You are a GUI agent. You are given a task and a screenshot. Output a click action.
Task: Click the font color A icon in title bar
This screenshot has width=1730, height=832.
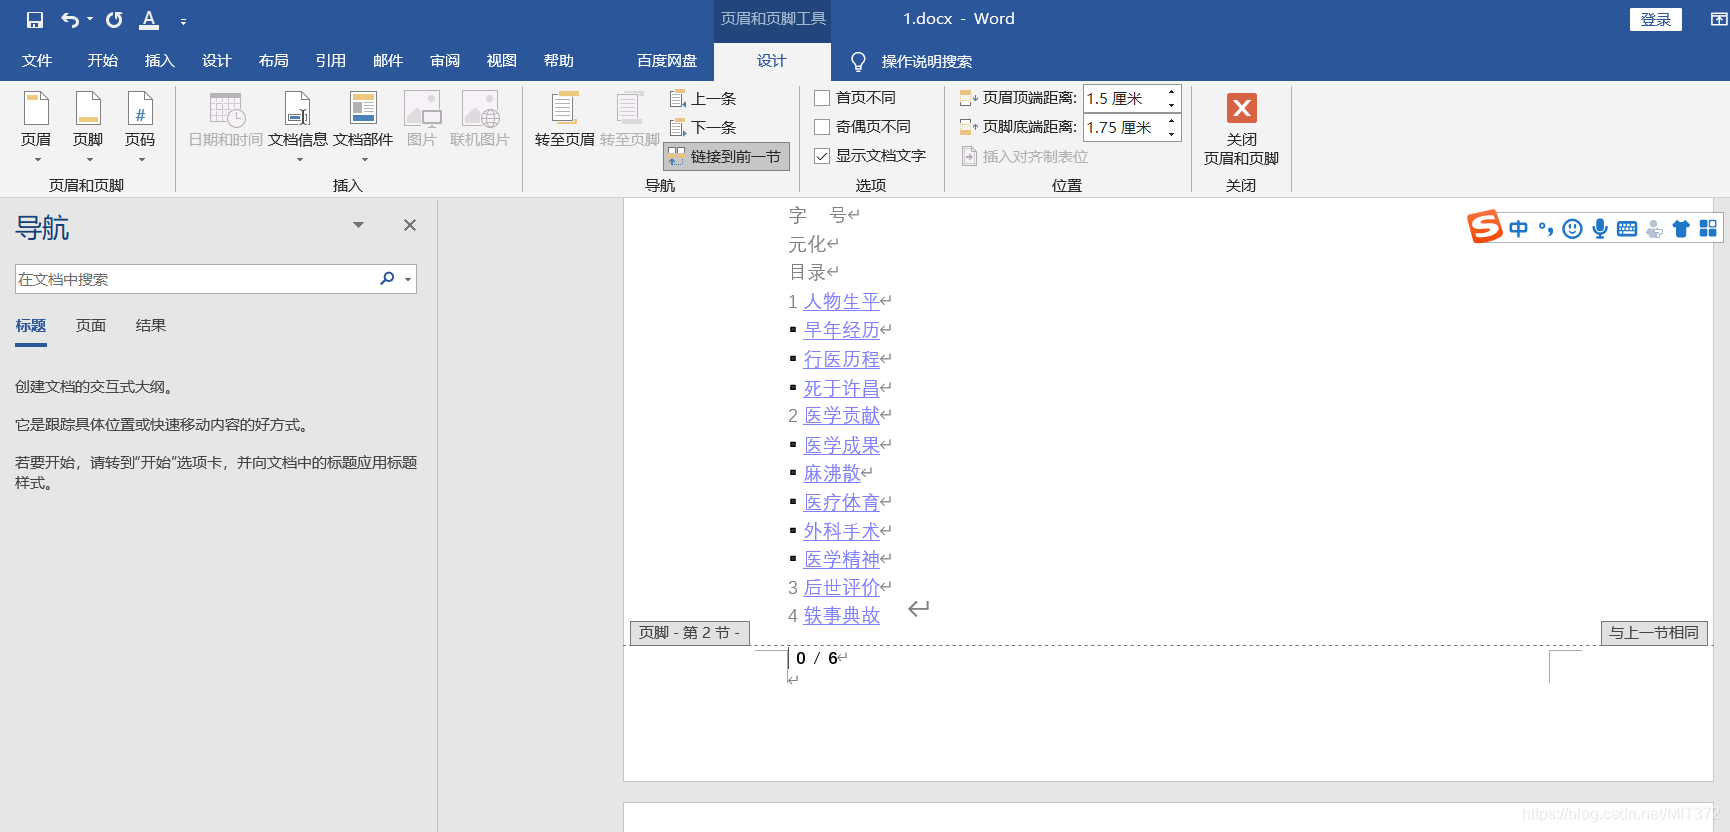point(149,20)
